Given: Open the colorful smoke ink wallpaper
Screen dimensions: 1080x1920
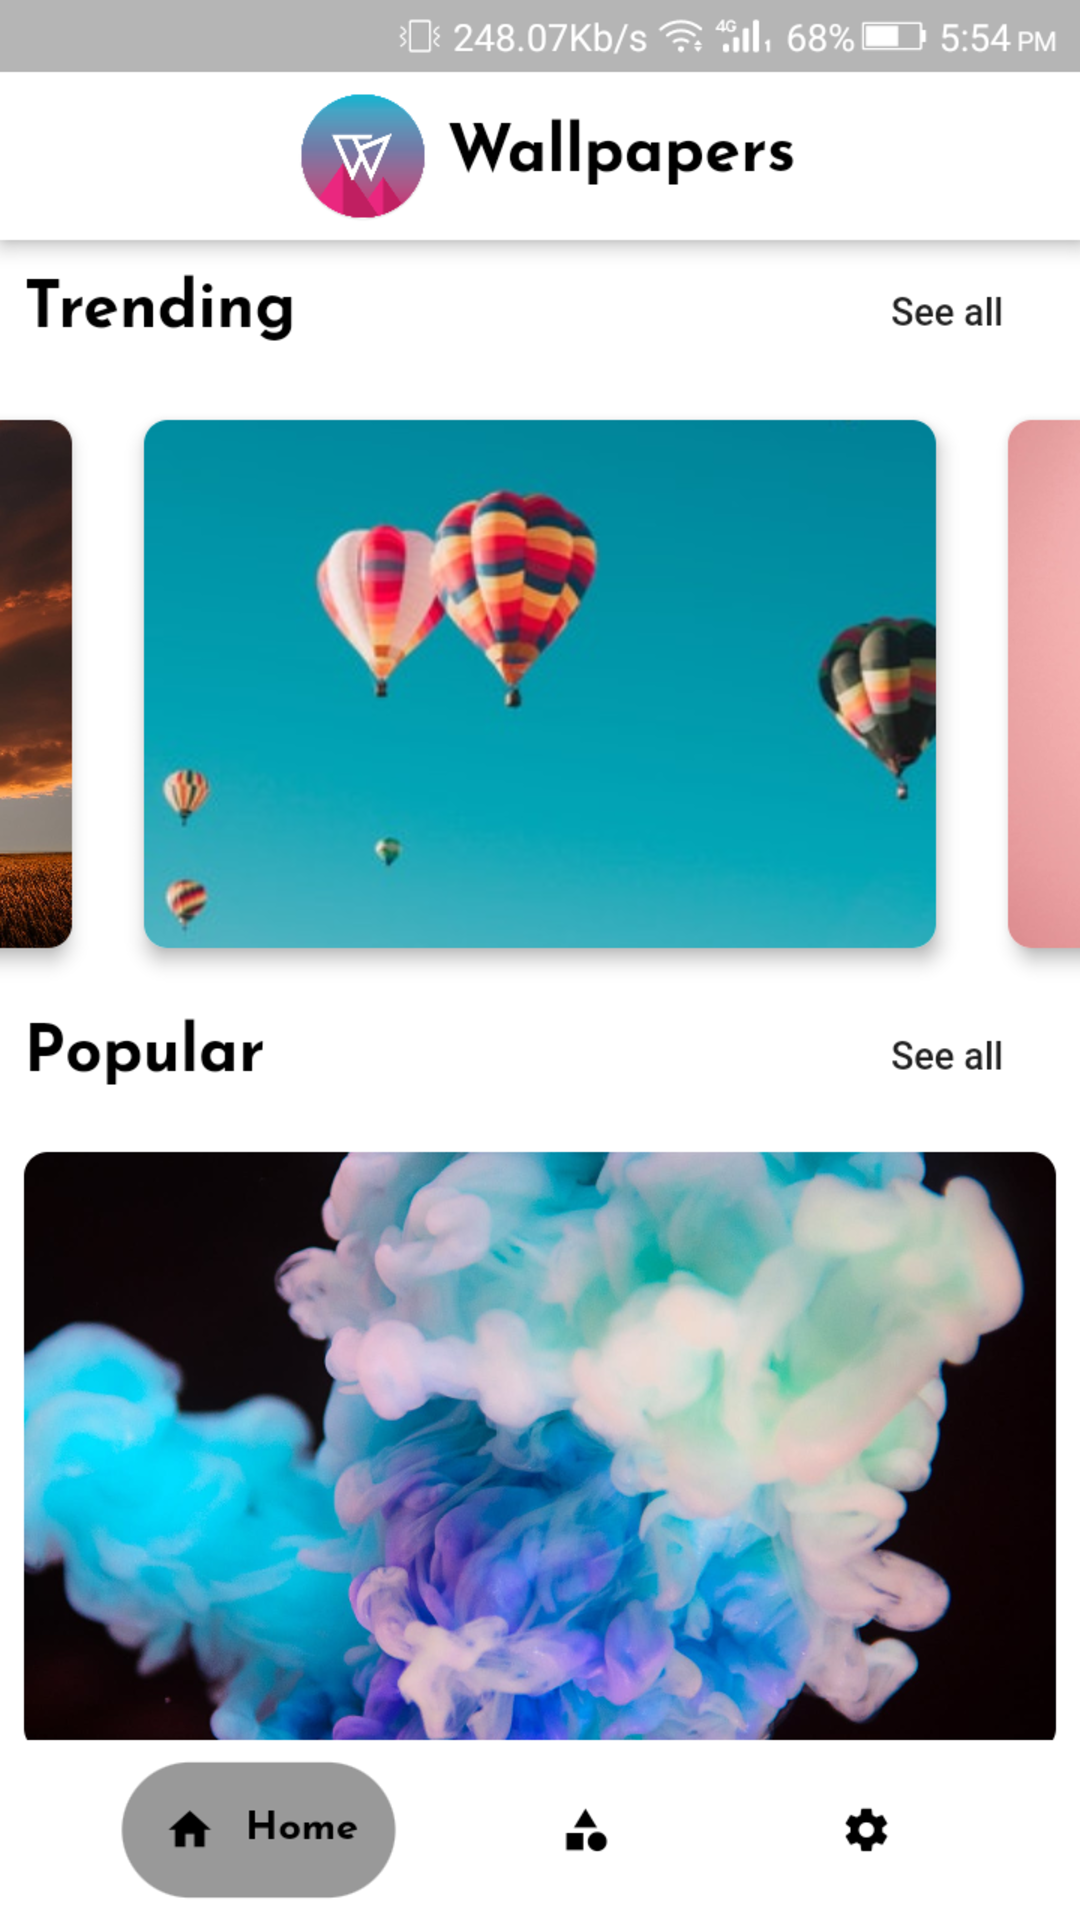Looking at the screenshot, I should click(540, 1446).
